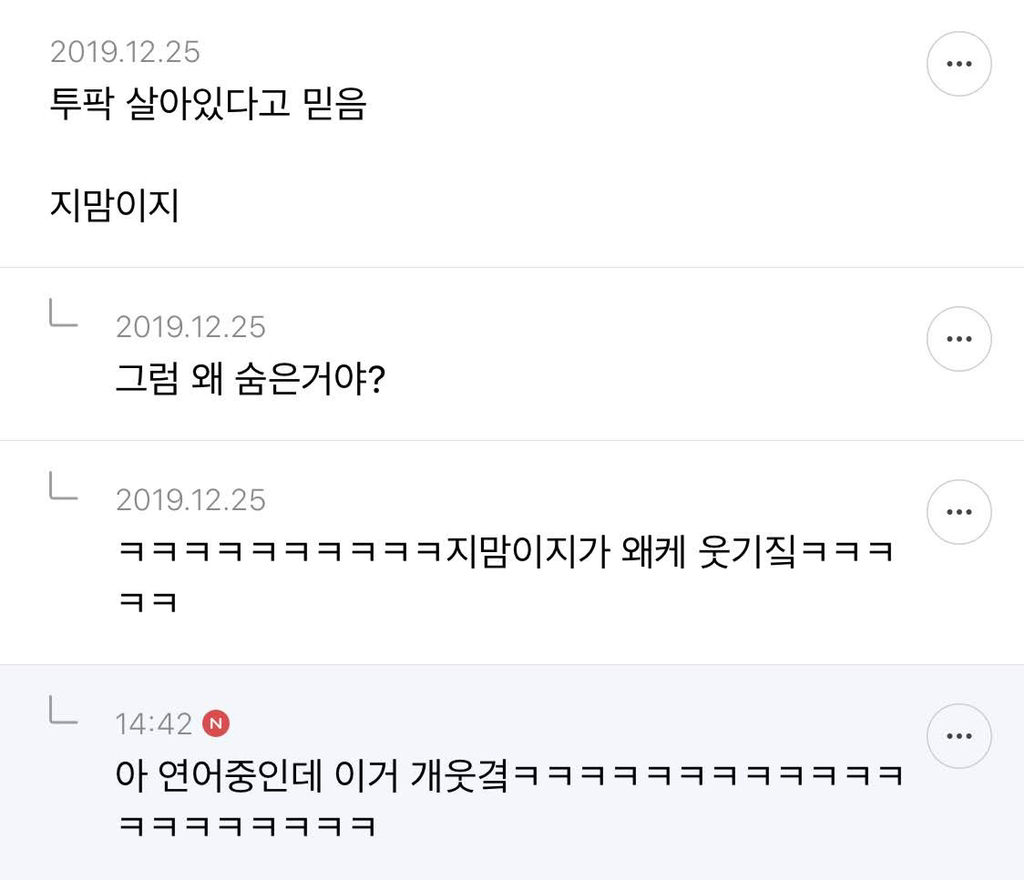This screenshot has width=1024, height=880.
Task: Click the red N new-comment badge
Action: tap(215, 723)
